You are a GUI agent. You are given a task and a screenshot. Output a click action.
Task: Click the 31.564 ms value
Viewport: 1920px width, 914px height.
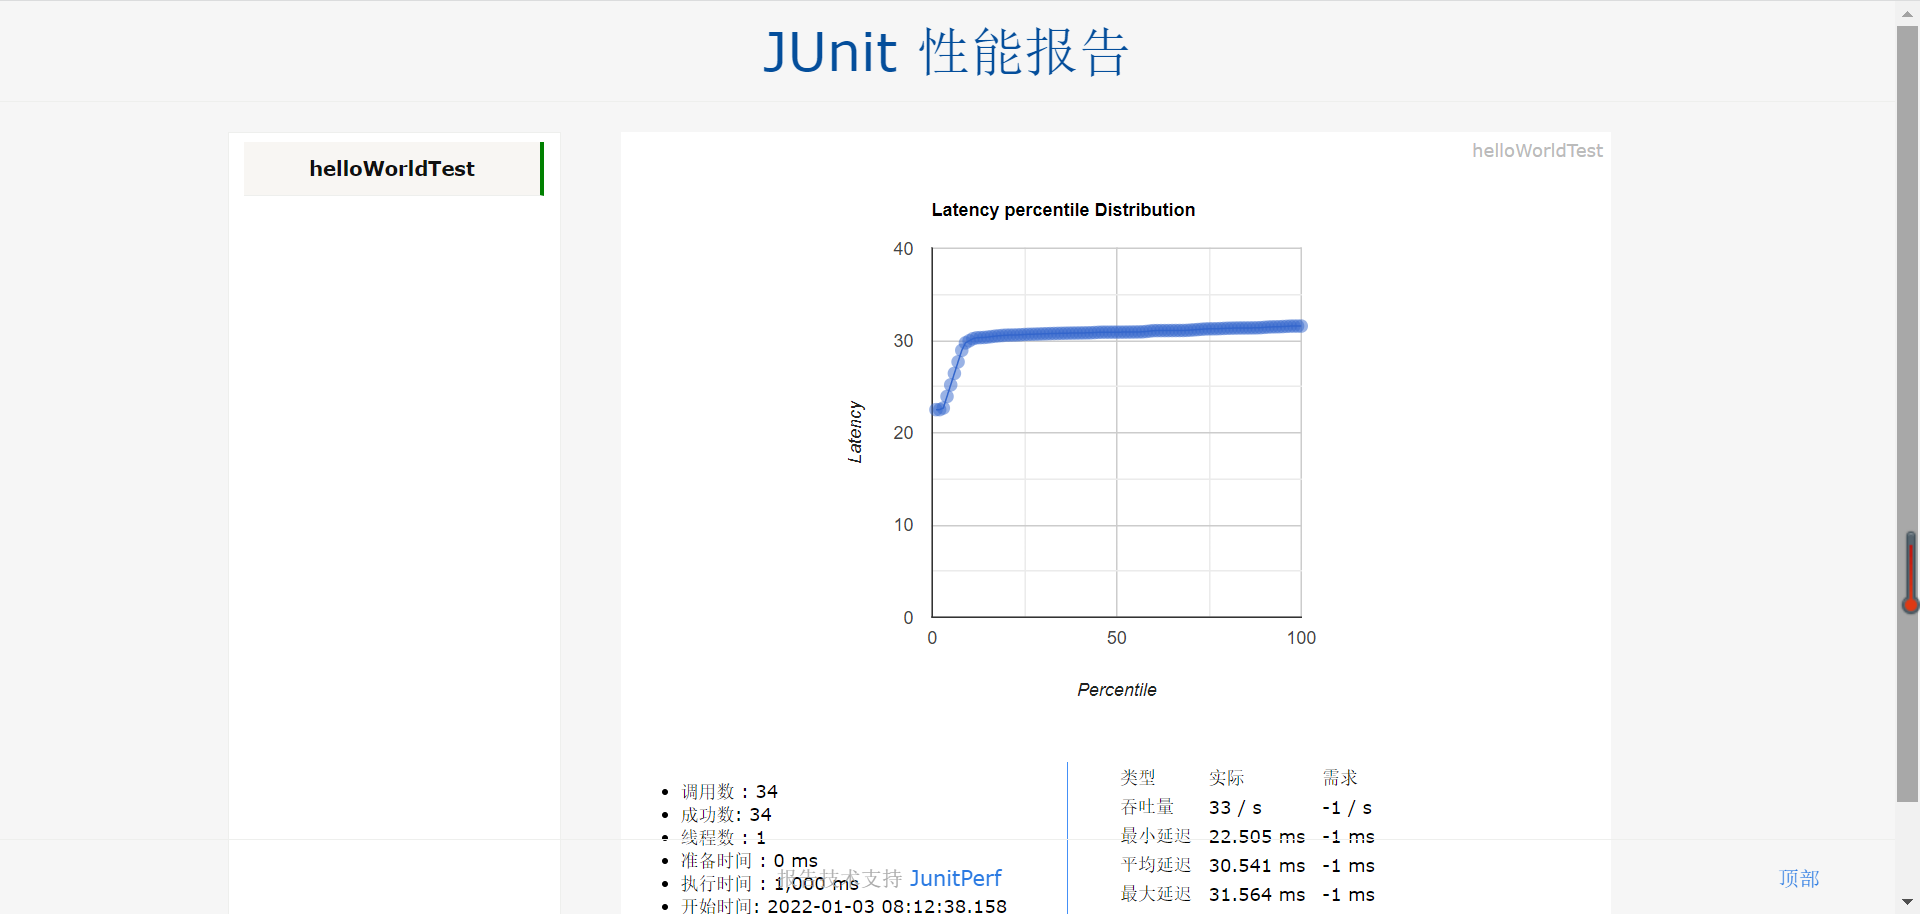tap(1257, 894)
